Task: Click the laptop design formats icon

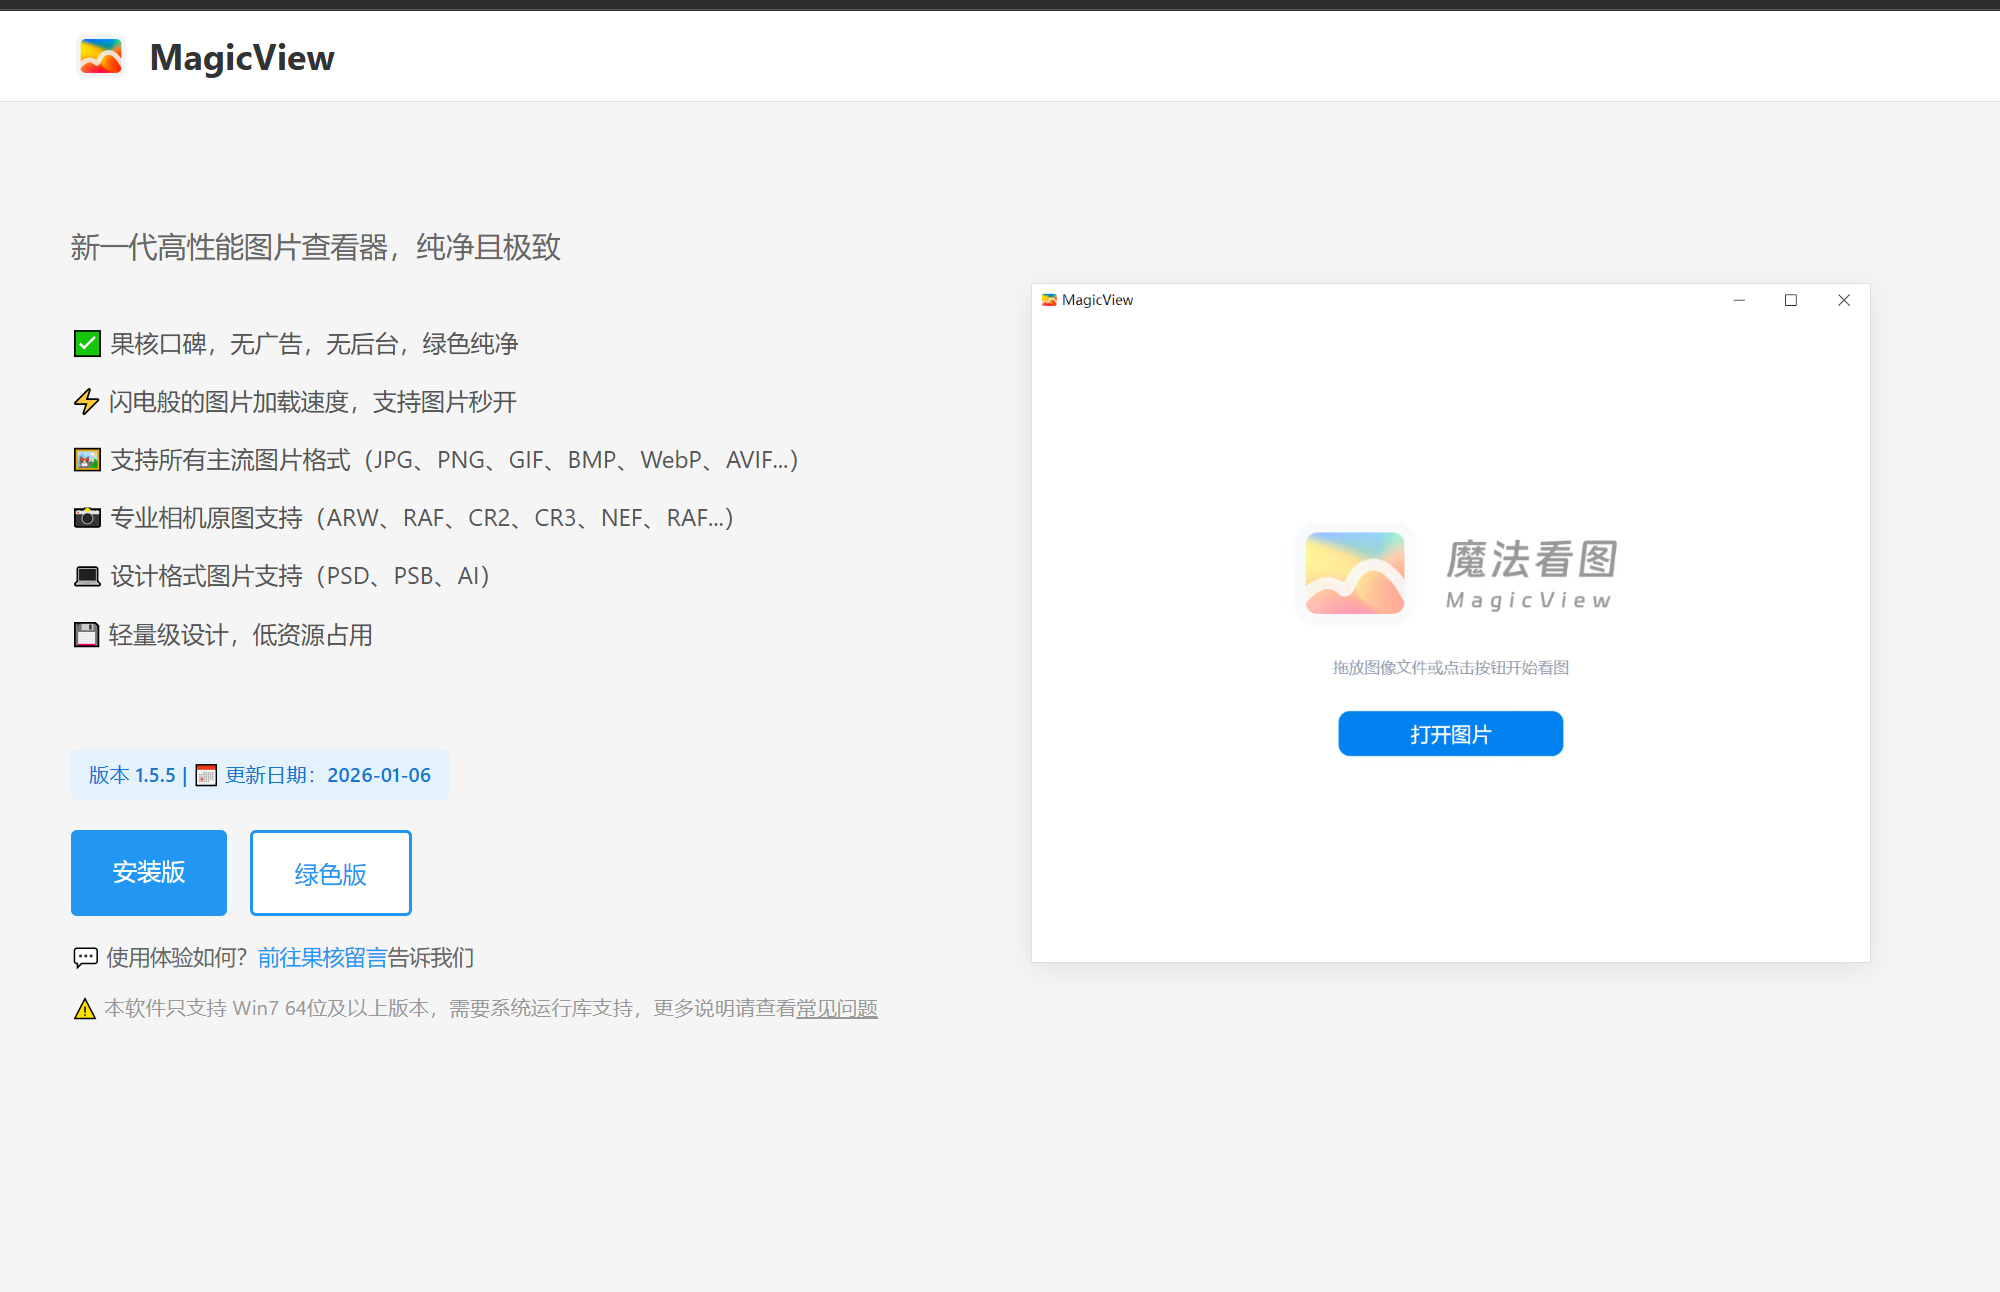Action: 87,576
